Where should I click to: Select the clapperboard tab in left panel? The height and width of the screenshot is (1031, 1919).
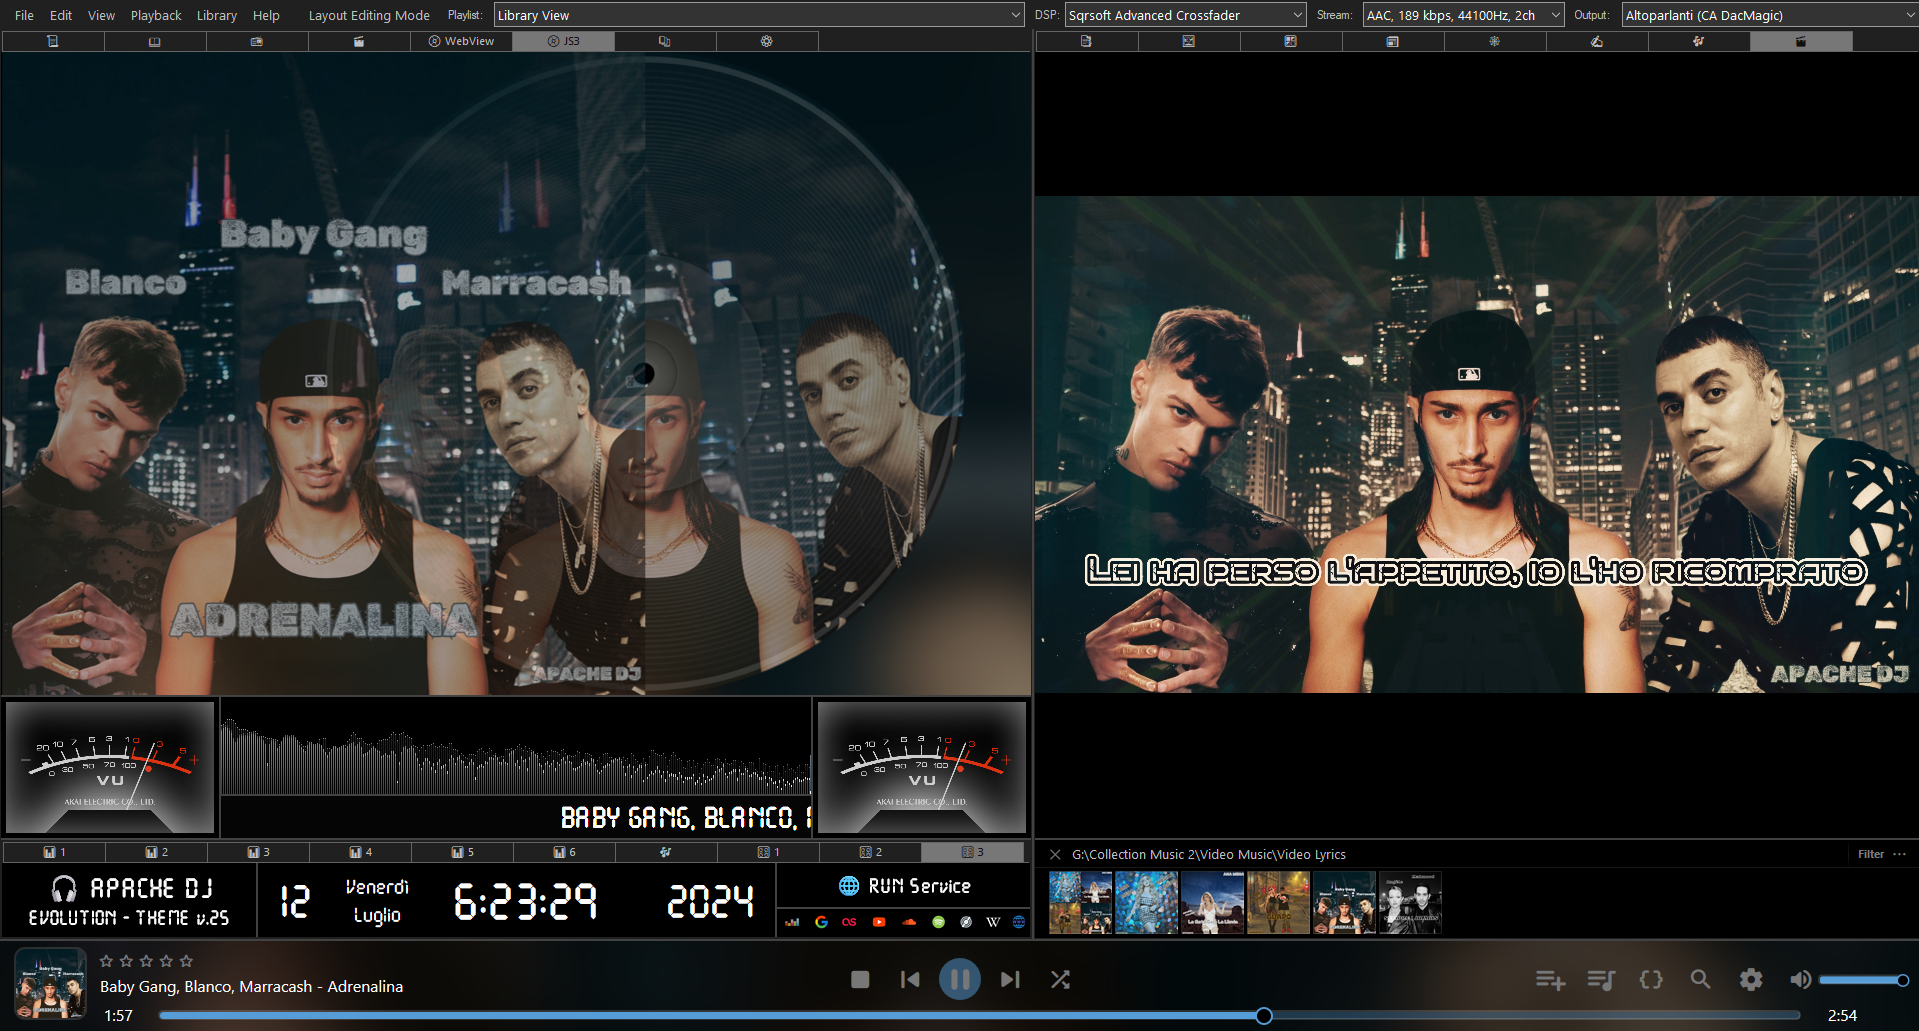[359, 41]
